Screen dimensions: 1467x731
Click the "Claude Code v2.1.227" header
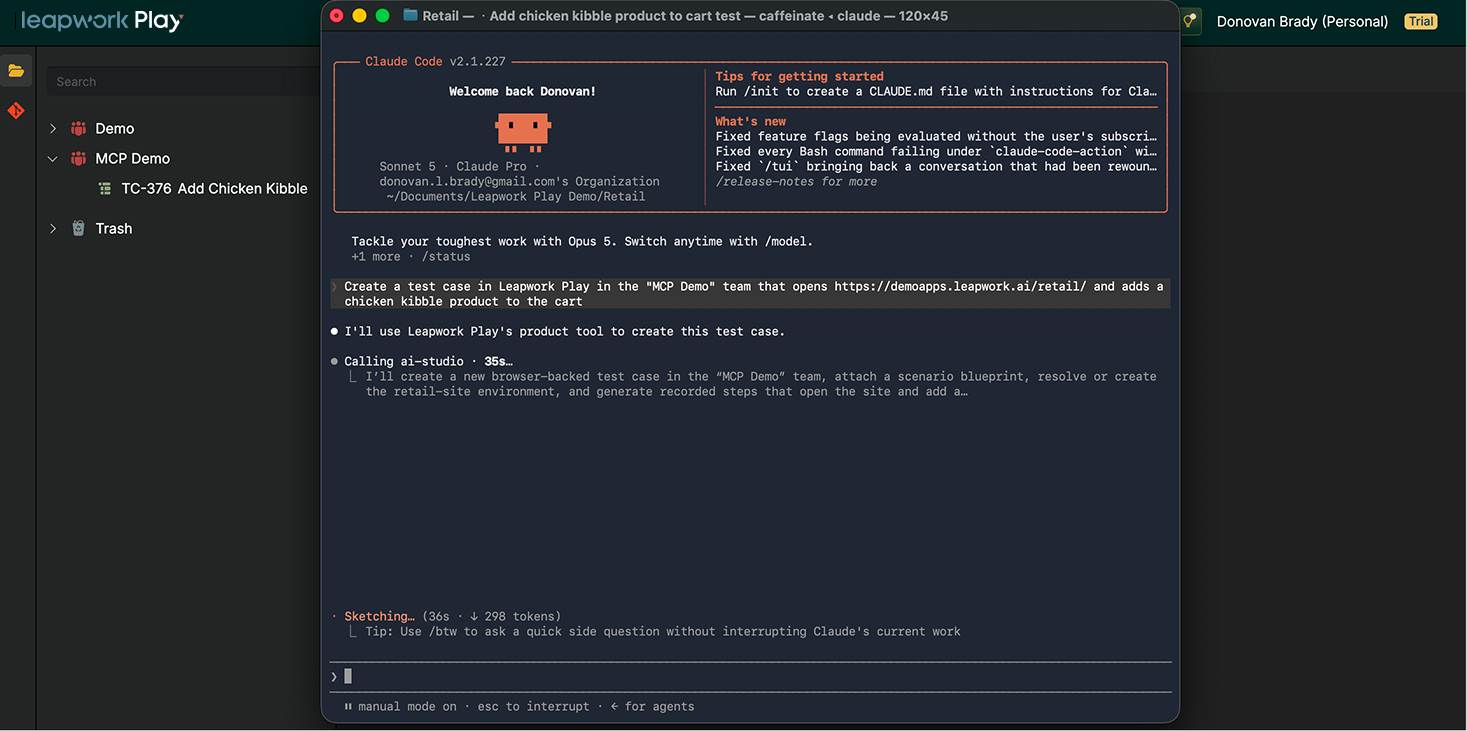(435, 61)
